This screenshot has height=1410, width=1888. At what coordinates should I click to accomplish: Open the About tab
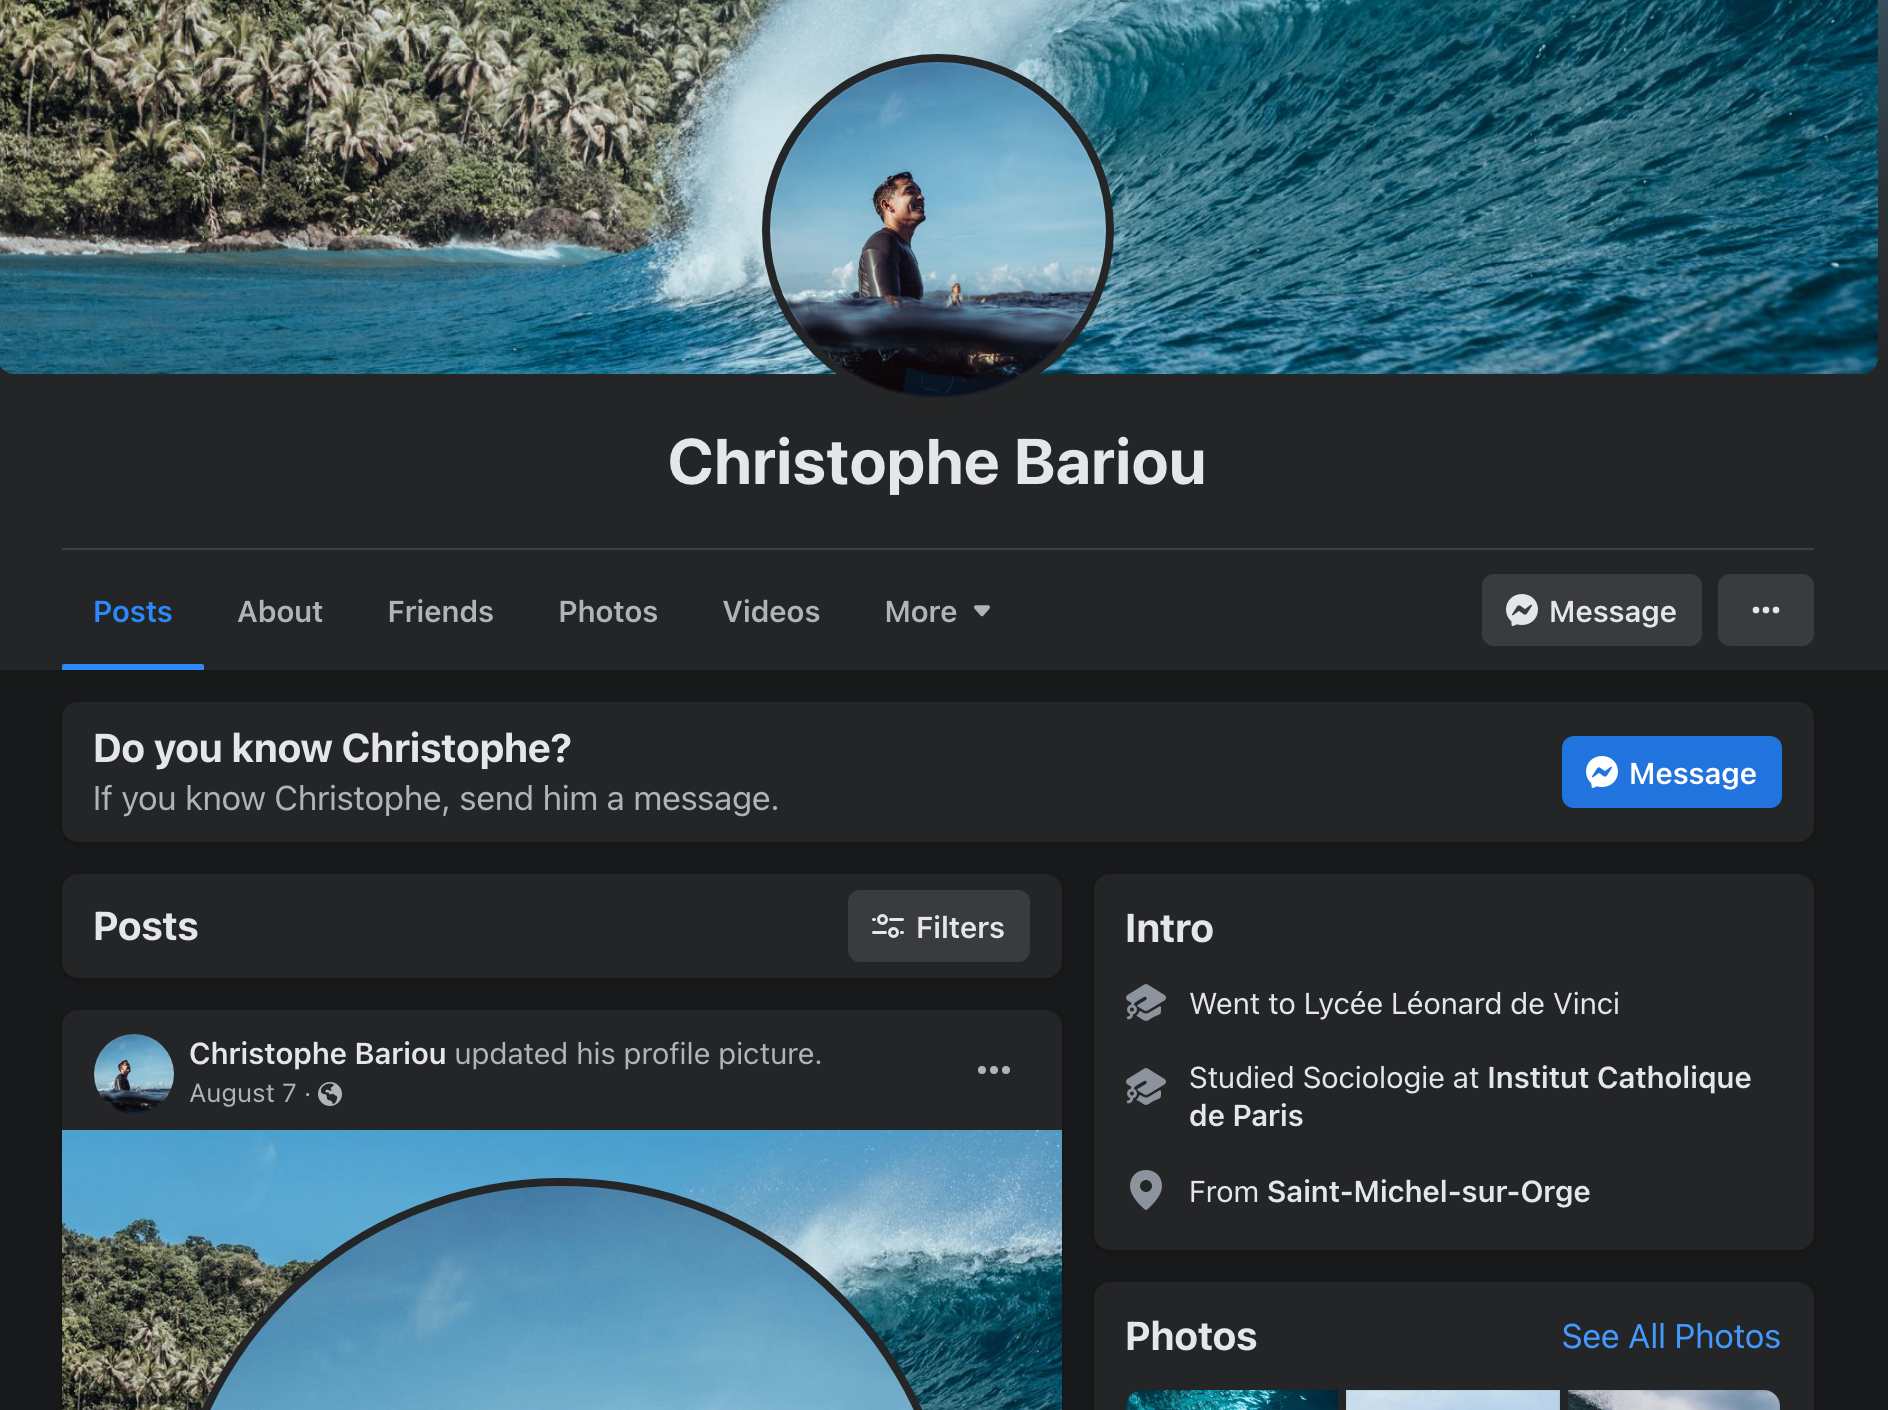pos(280,611)
